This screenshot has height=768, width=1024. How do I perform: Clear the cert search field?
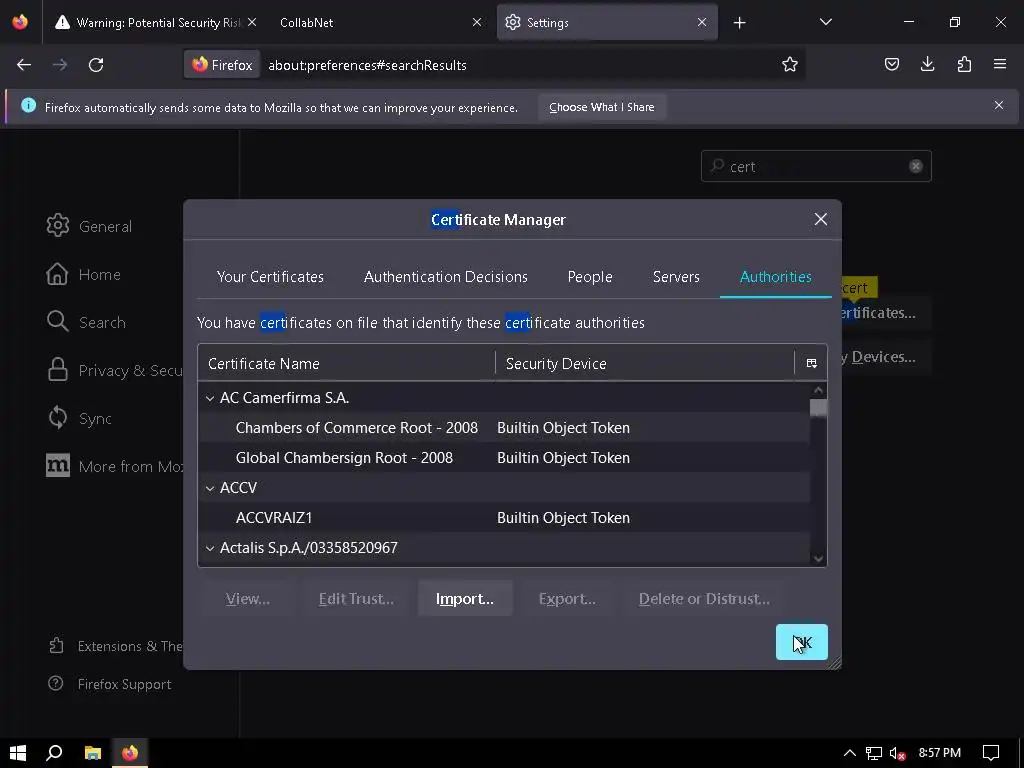916,166
